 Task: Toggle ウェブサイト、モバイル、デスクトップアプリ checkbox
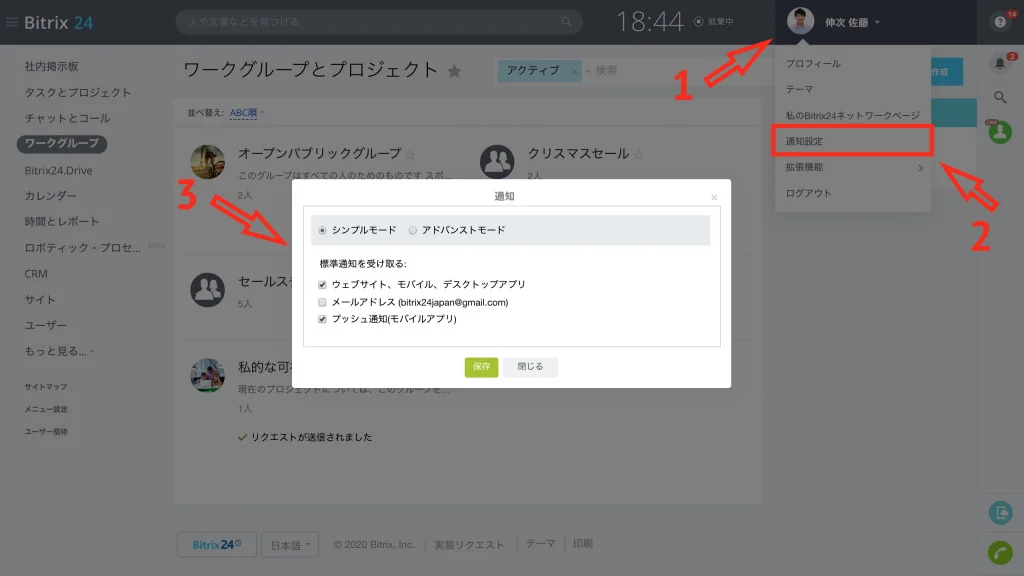322,285
